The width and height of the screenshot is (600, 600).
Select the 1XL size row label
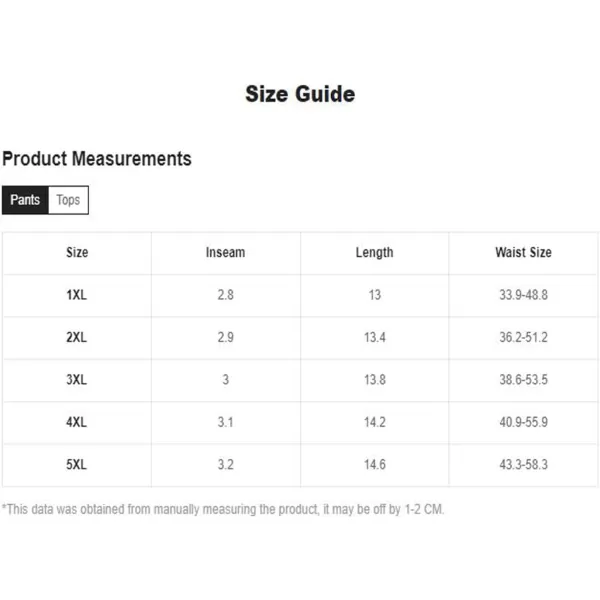[77, 295]
